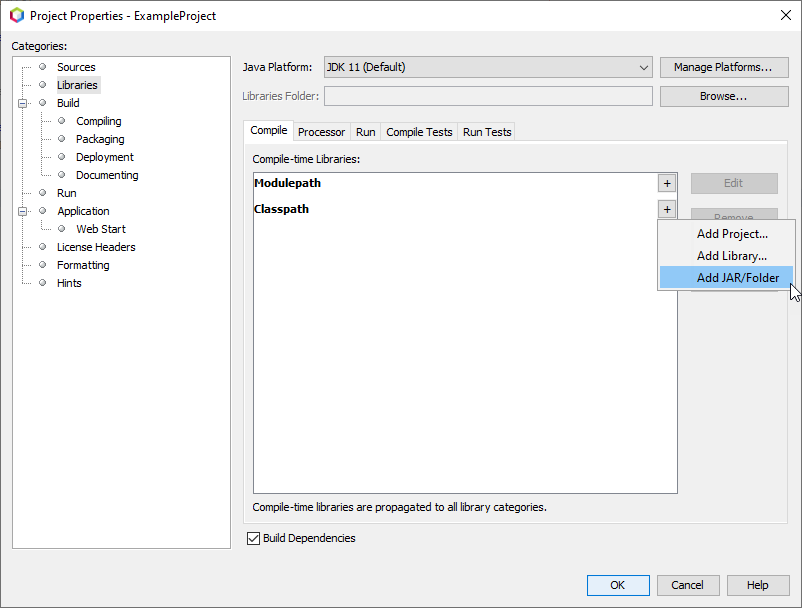Collapse the Build tree branch
This screenshot has width=802, height=608.
coord(23,103)
